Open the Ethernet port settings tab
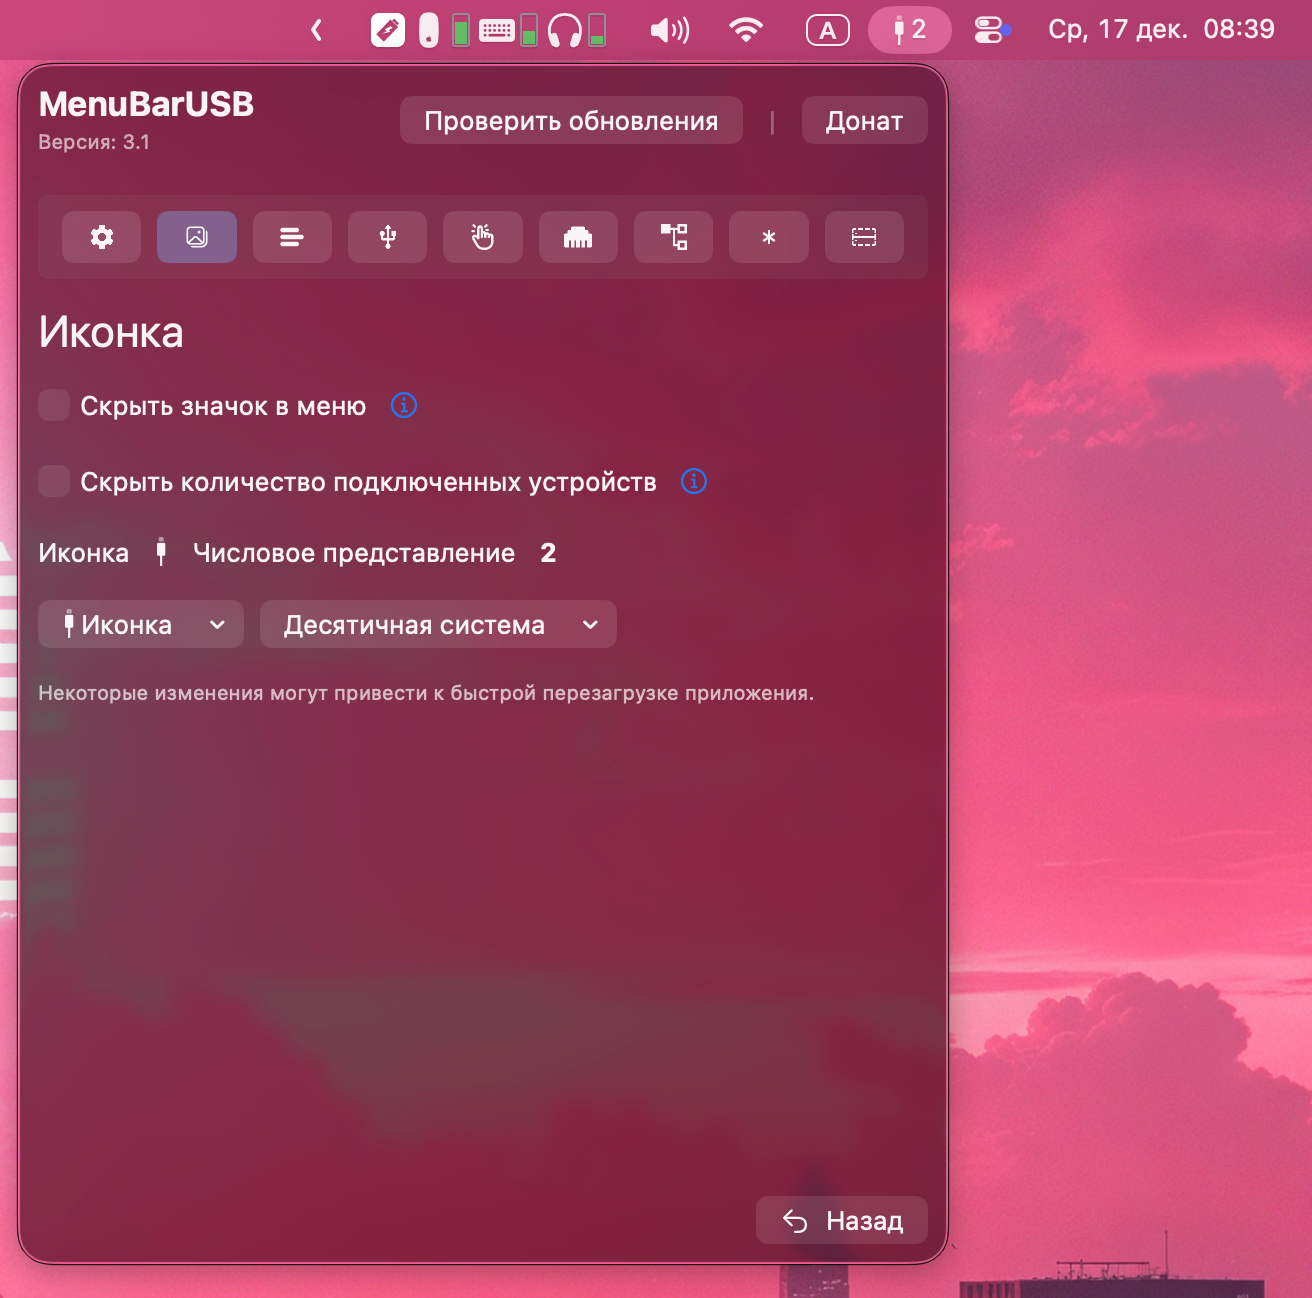This screenshot has width=1312, height=1298. pos(578,237)
